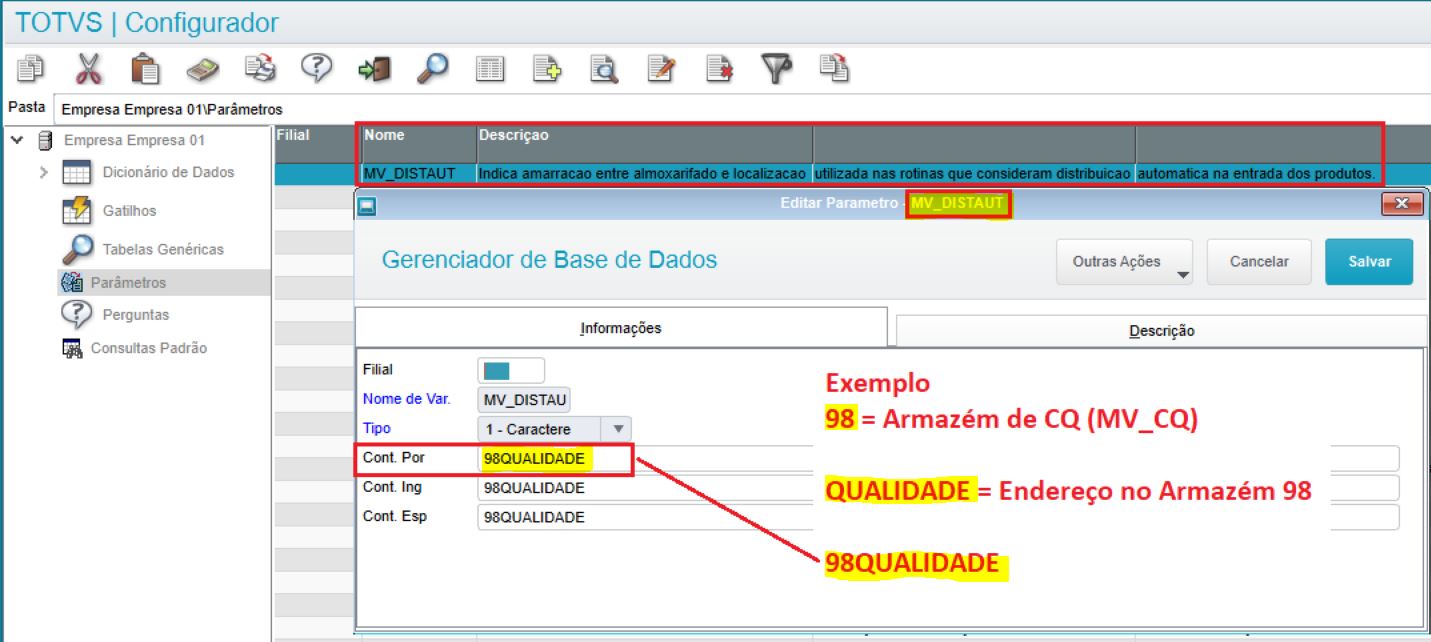Click 'utilizada nas rotinas' description cell

click(973, 174)
